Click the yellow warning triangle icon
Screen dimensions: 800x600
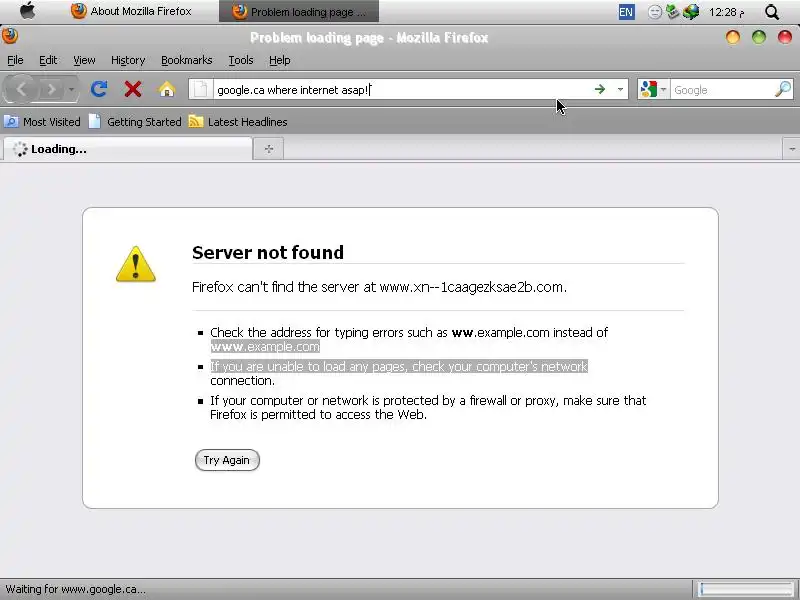coord(136,264)
